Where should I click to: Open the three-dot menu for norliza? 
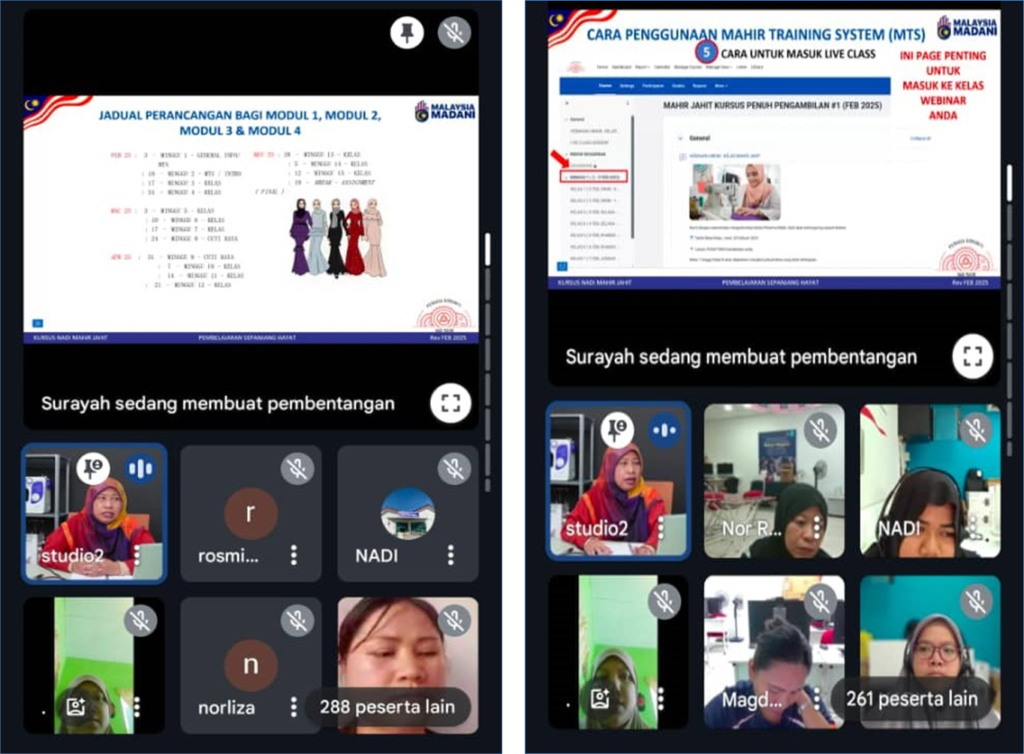[x=293, y=707]
